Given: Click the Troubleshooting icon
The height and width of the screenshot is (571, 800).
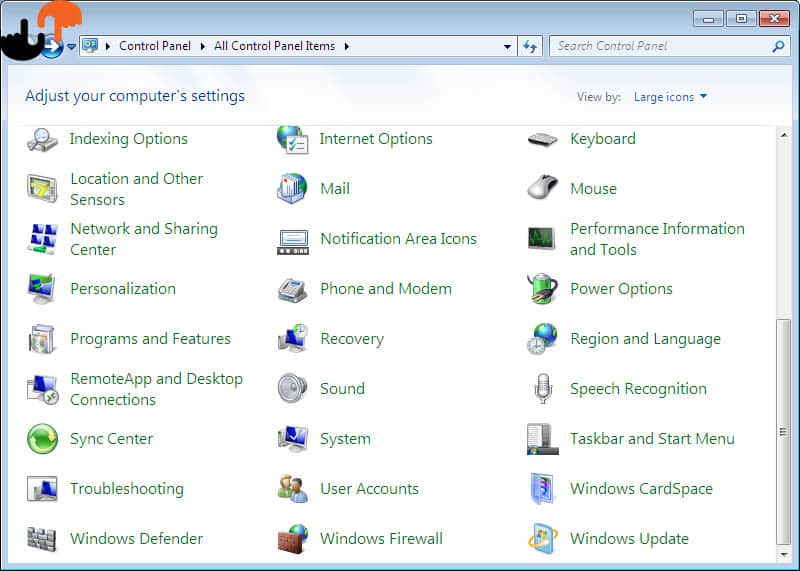Looking at the screenshot, I should coord(42,489).
